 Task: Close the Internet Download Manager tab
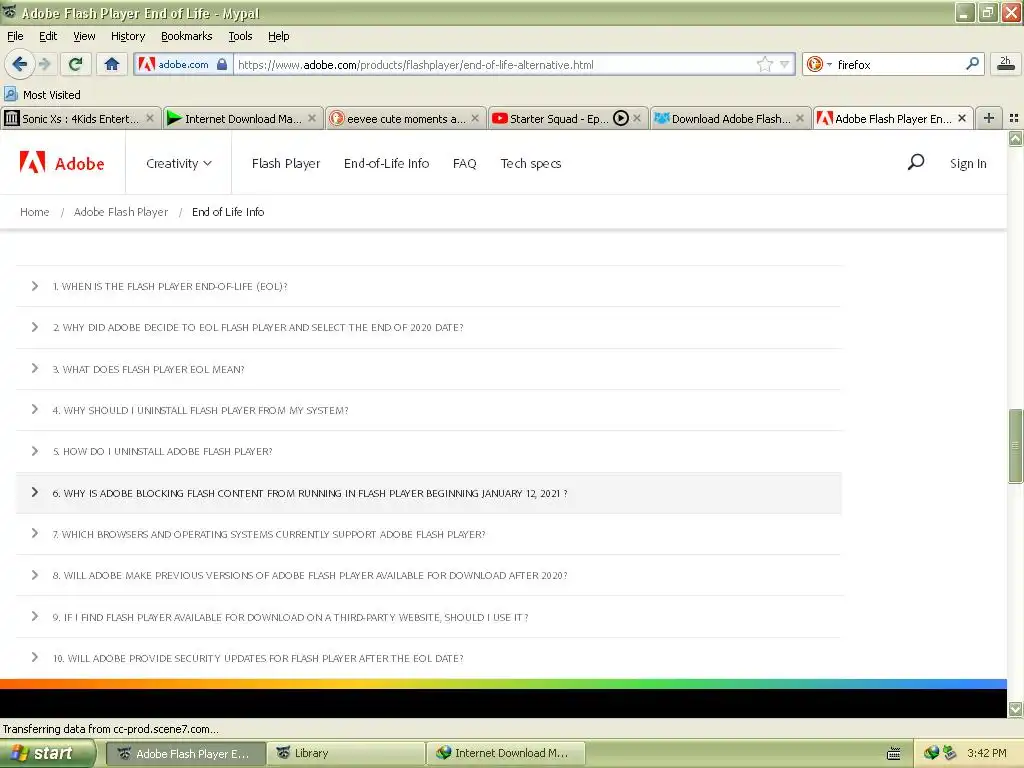click(x=312, y=118)
